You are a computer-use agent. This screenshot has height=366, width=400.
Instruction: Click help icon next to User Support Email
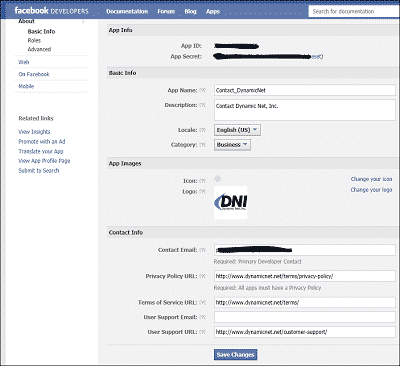[202, 317]
